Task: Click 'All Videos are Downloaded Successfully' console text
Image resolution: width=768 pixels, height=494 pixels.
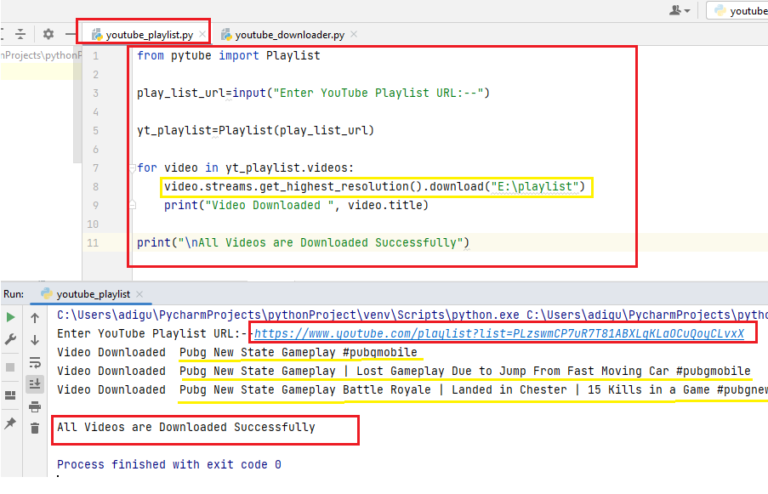Action: (186, 427)
